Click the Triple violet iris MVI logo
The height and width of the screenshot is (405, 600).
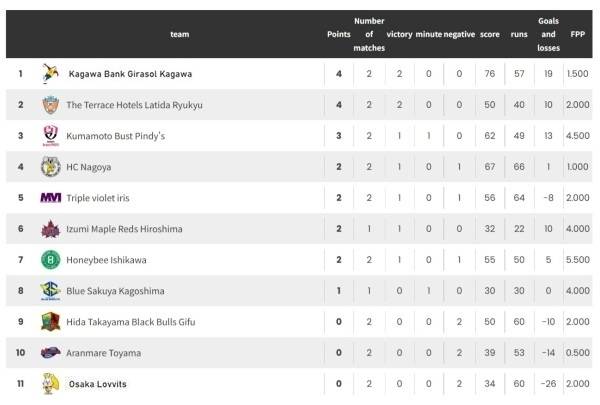[50, 198]
